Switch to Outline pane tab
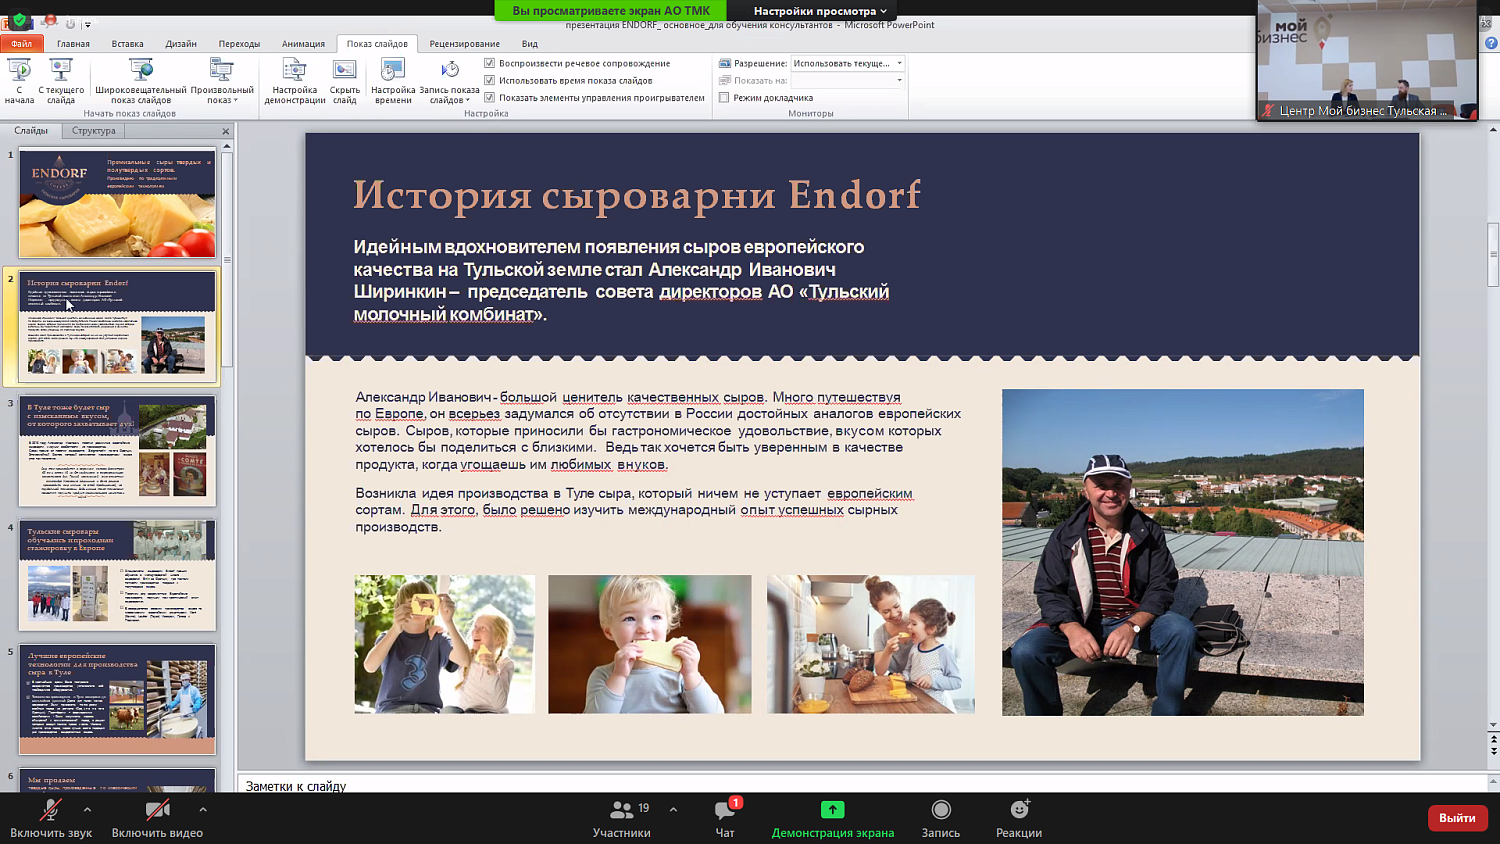Image resolution: width=1500 pixels, height=844 pixels. click(x=93, y=131)
